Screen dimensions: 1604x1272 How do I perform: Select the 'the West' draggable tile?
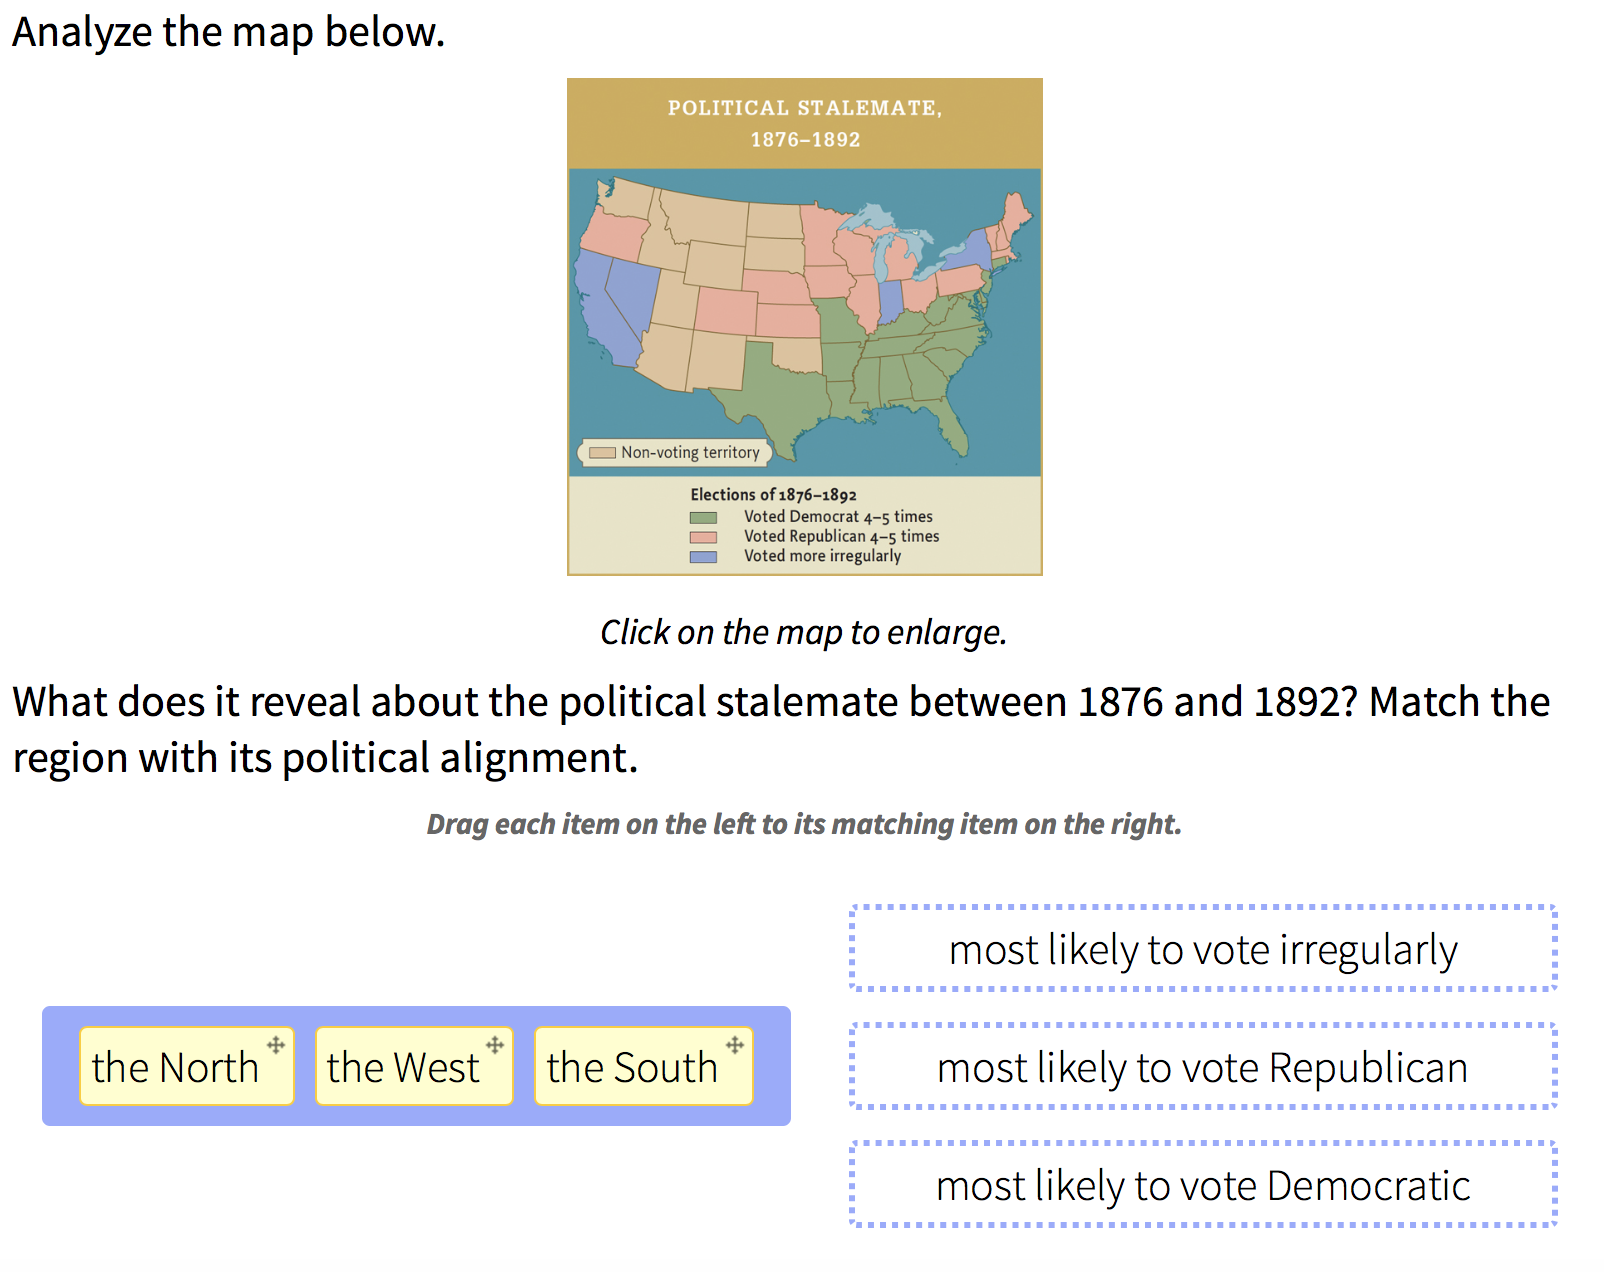[414, 1066]
